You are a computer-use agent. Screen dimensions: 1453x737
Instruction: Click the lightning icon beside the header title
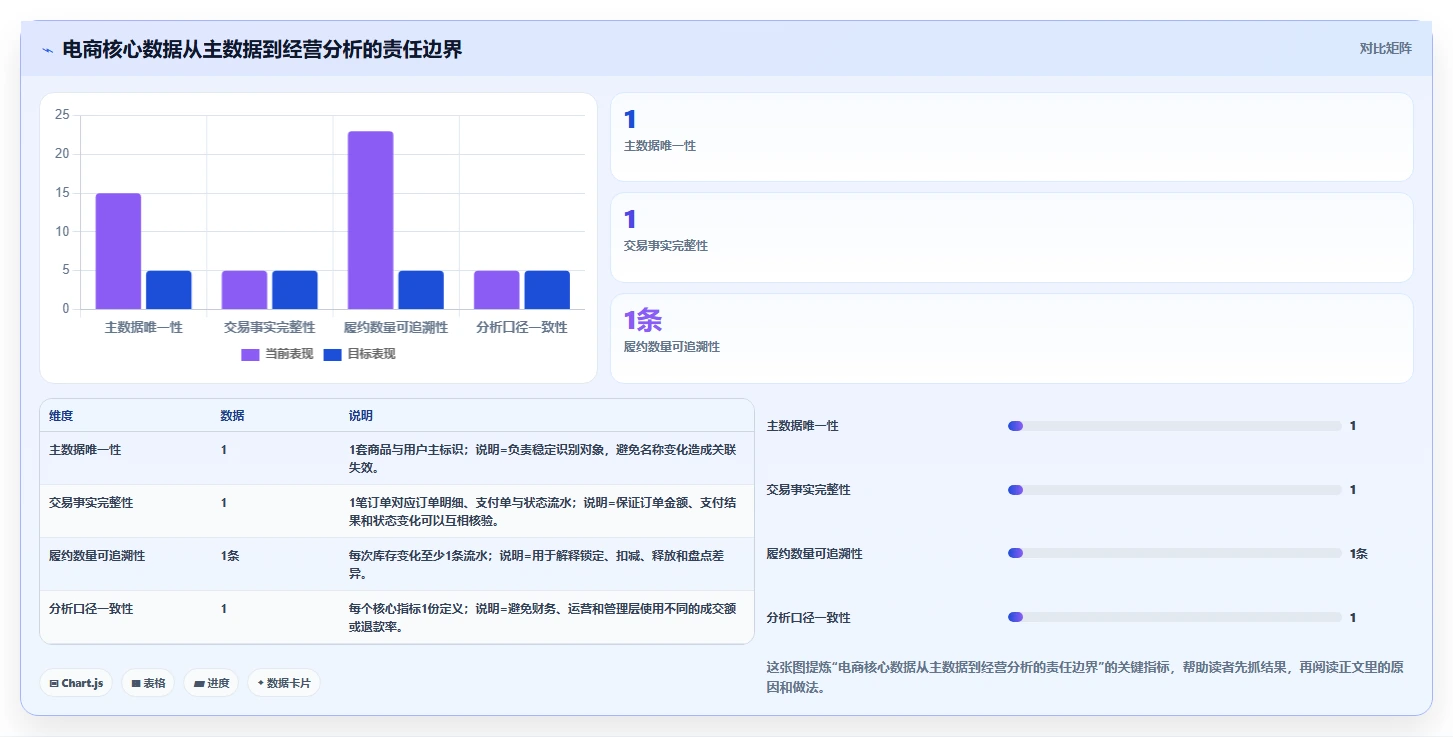[47, 50]
